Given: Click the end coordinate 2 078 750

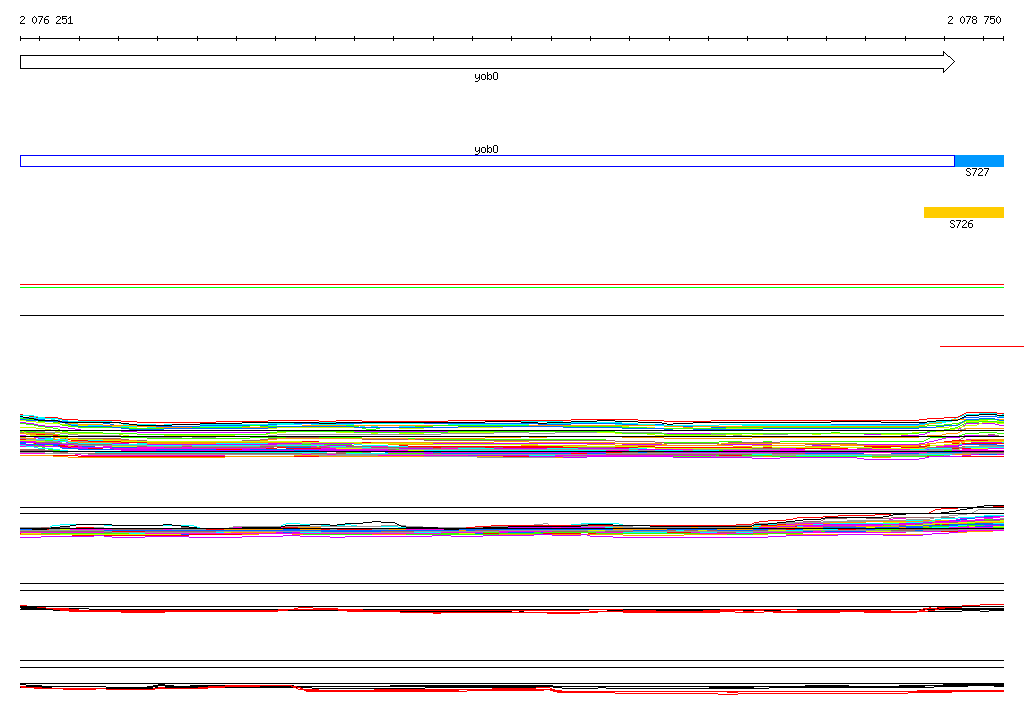Looking at the screenshot, I should 974,20.
